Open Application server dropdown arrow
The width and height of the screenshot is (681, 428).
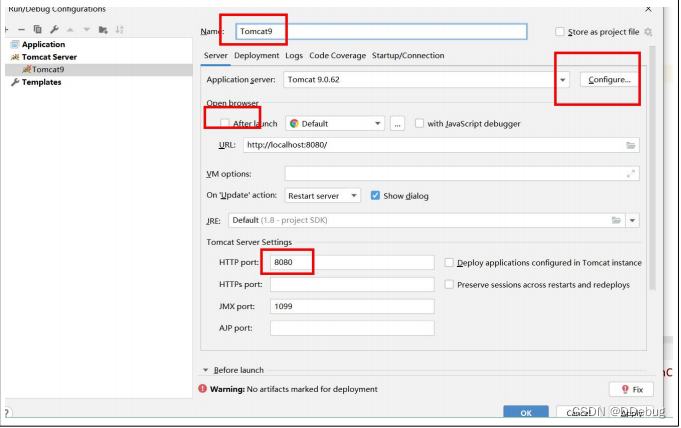[562, 80]
